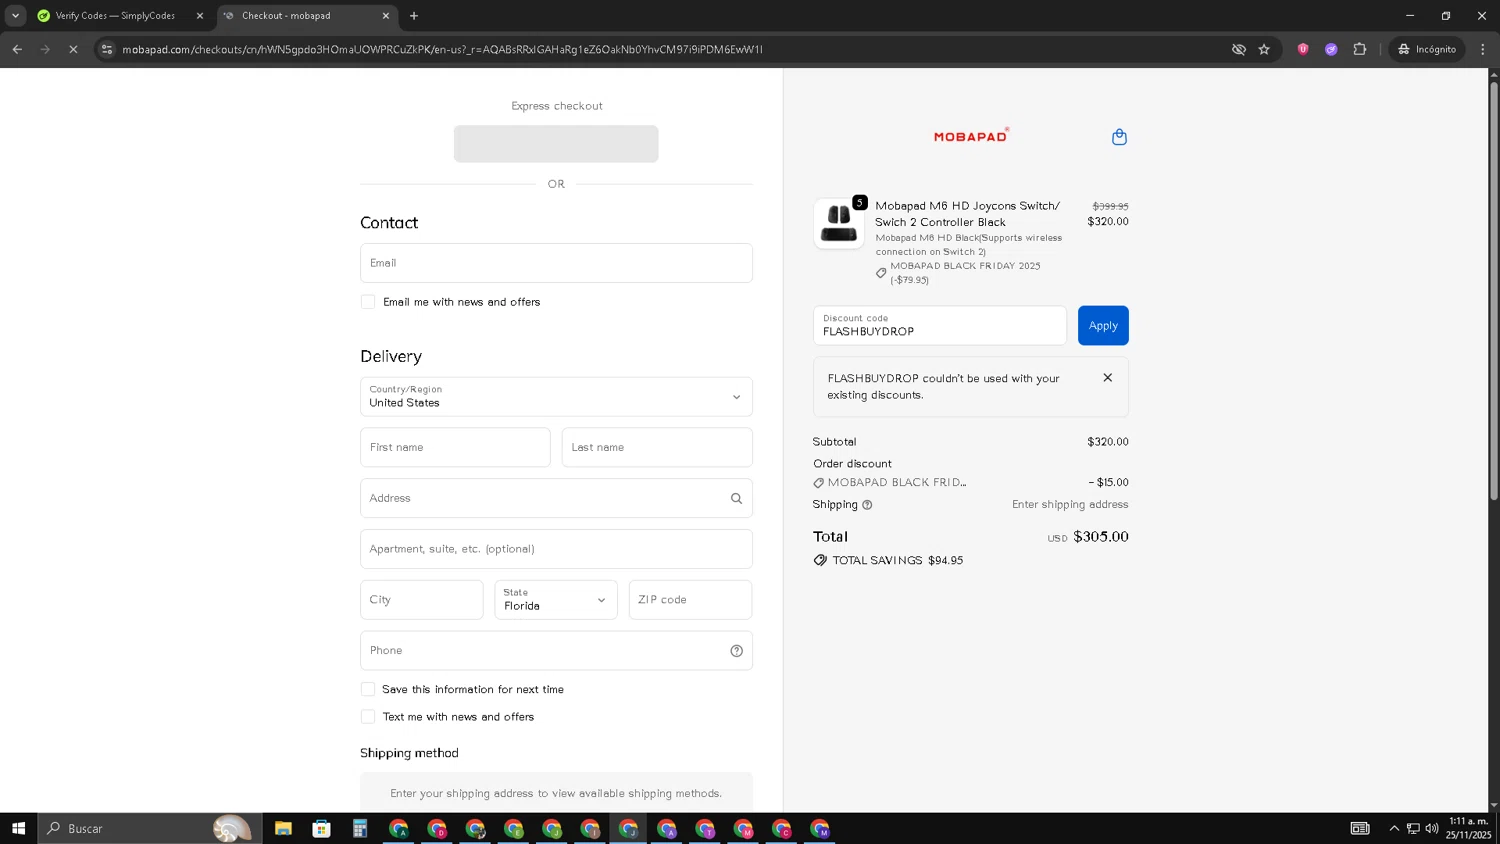Check Email me with news and offers
The height and width of the screenshot is (844, 1500).
coord(368,302)
